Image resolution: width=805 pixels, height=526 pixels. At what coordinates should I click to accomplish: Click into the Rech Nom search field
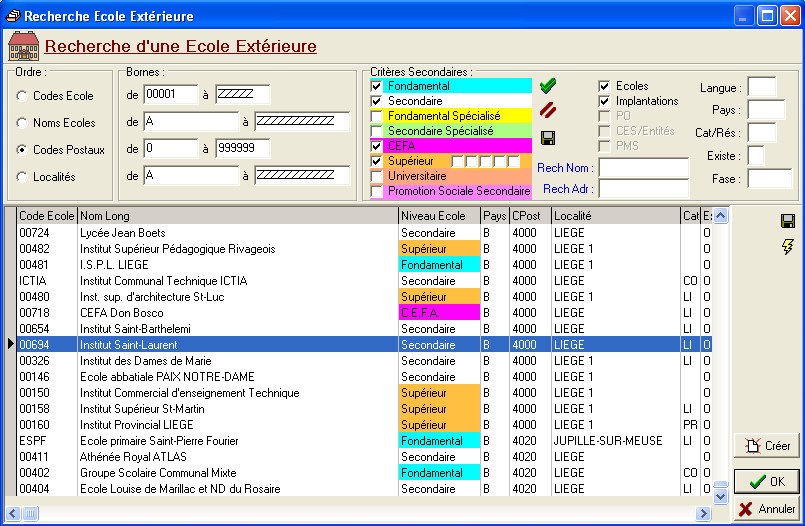tap(643, 168)
